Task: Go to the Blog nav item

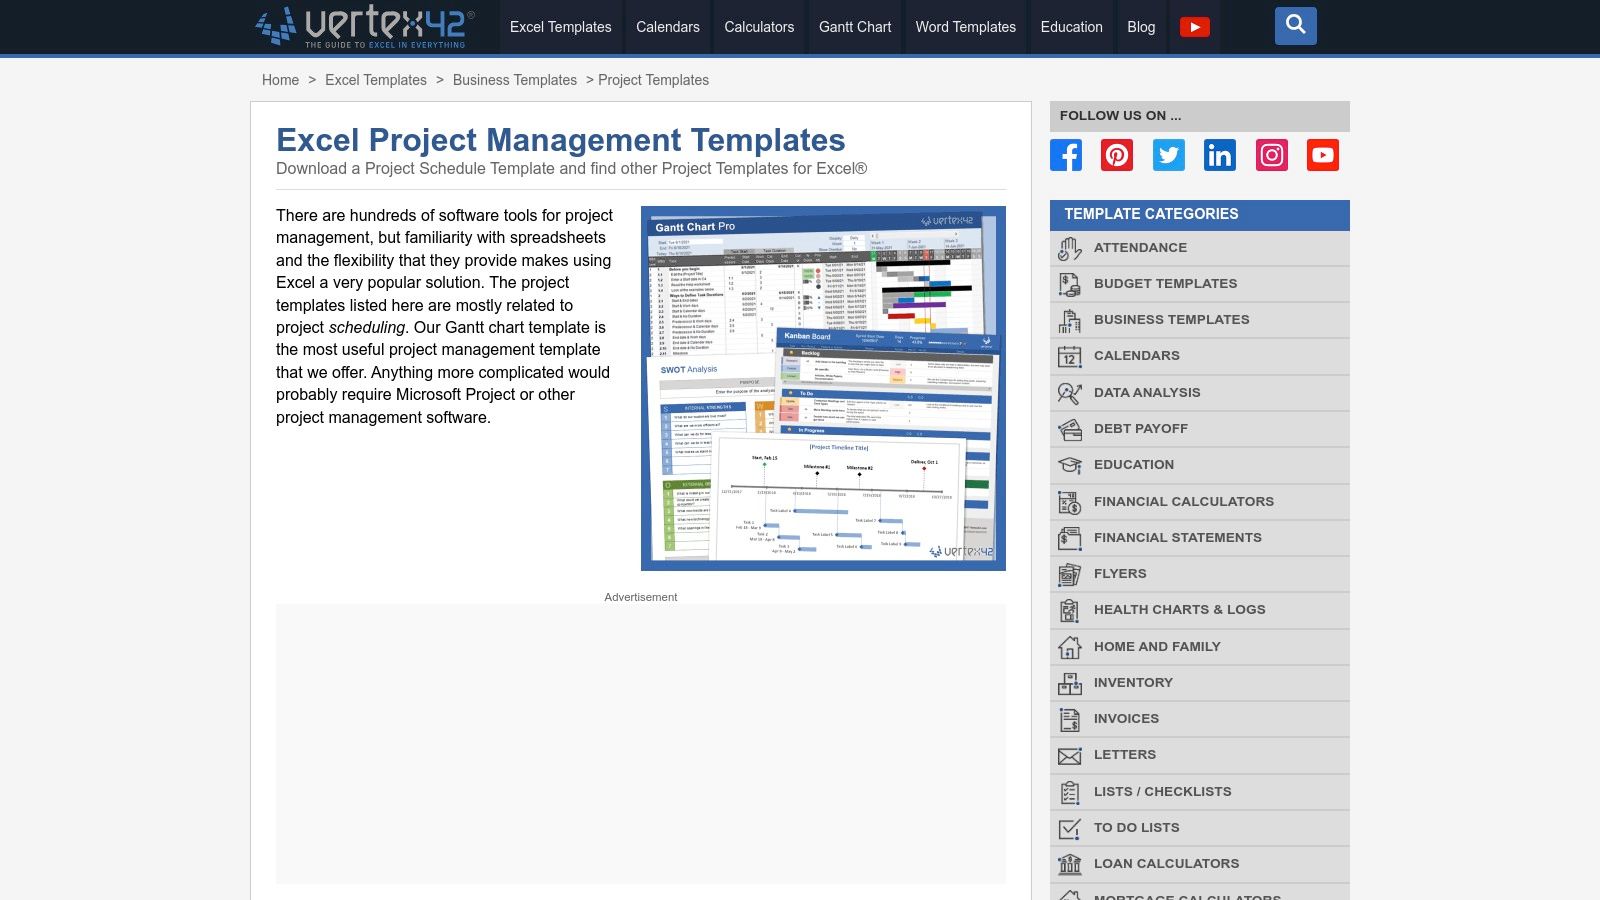Action: pyautogui.click(x=1141, y=27)
